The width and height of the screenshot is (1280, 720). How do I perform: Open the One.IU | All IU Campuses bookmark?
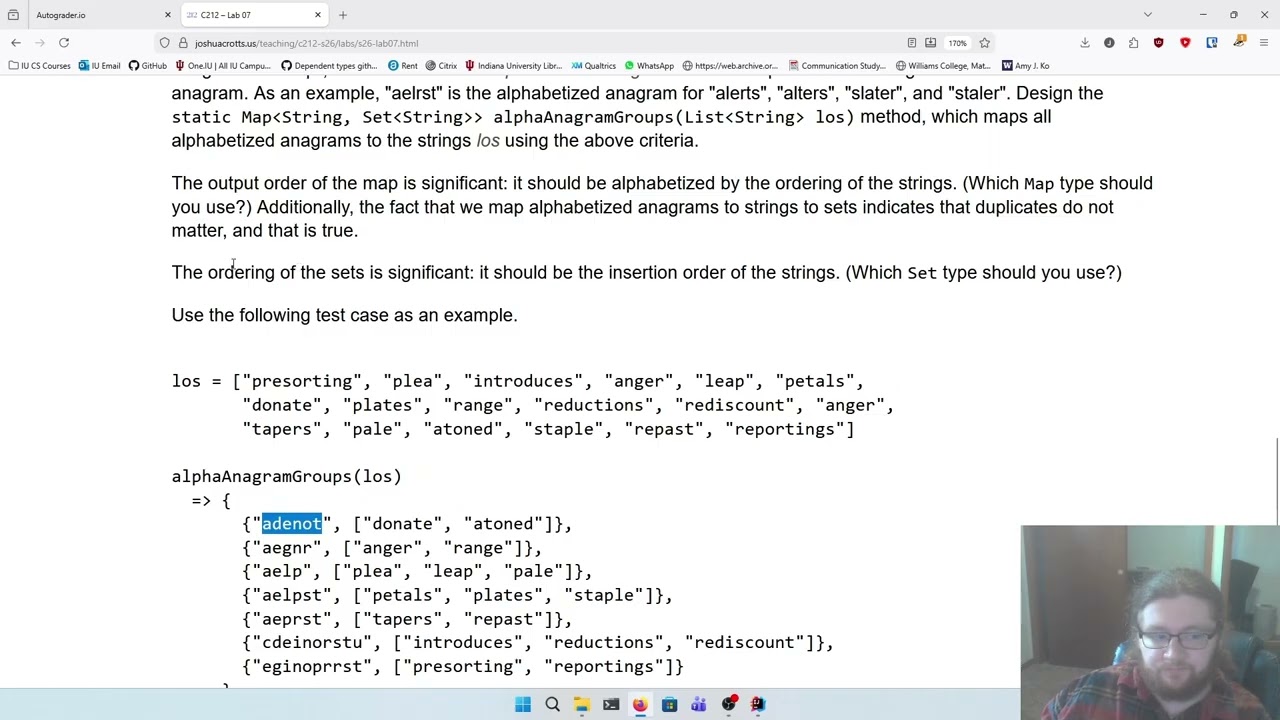[222, 66]
